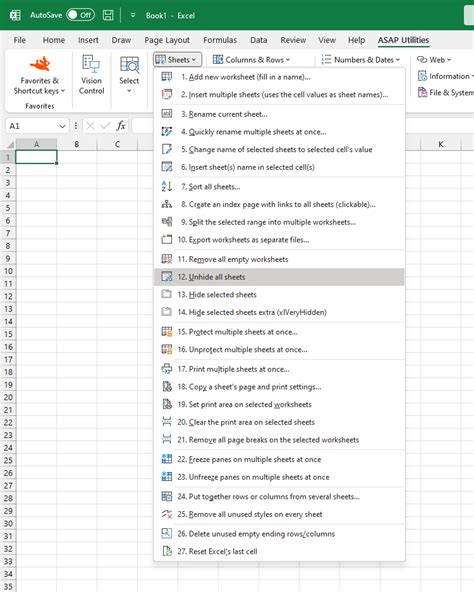This screenshot has height=592, width=474.
Task: Click the Reset Excel's last cell icon
Action: point(167,551)
